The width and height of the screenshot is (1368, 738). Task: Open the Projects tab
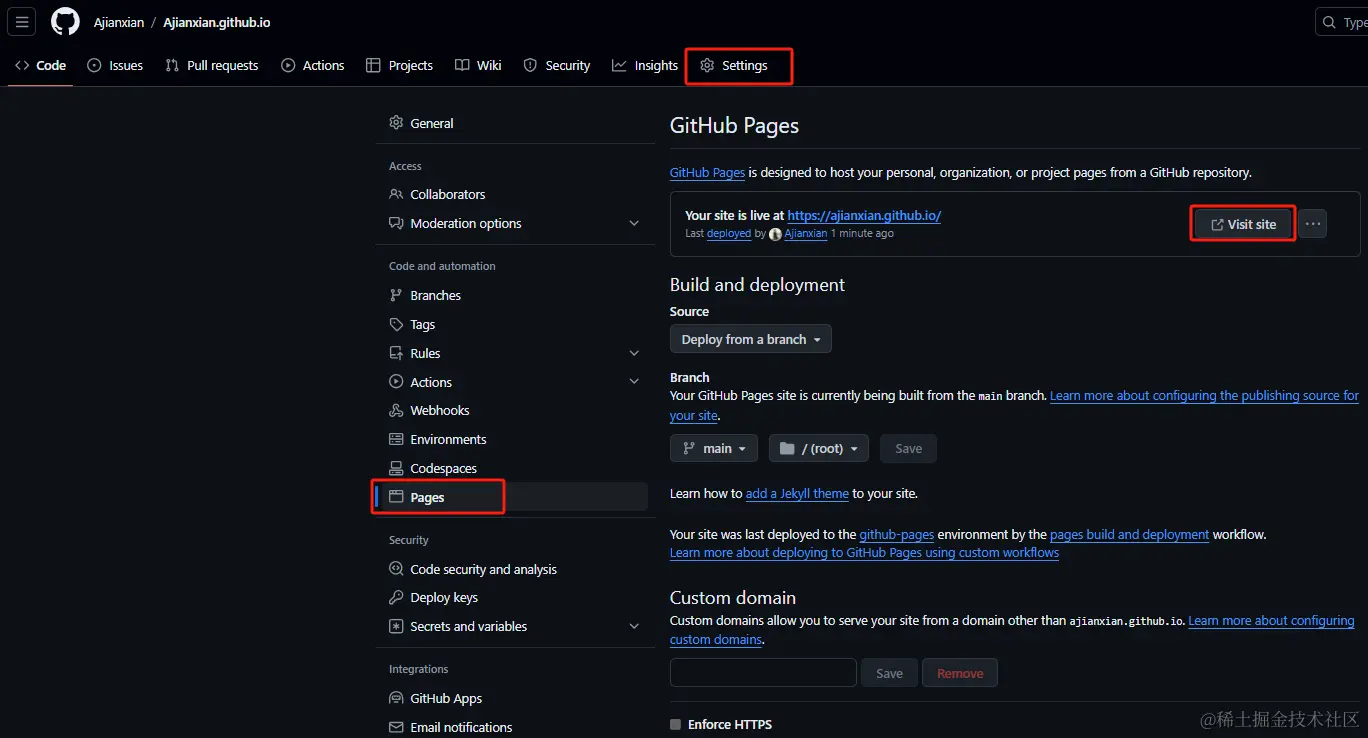pos(400,65)
